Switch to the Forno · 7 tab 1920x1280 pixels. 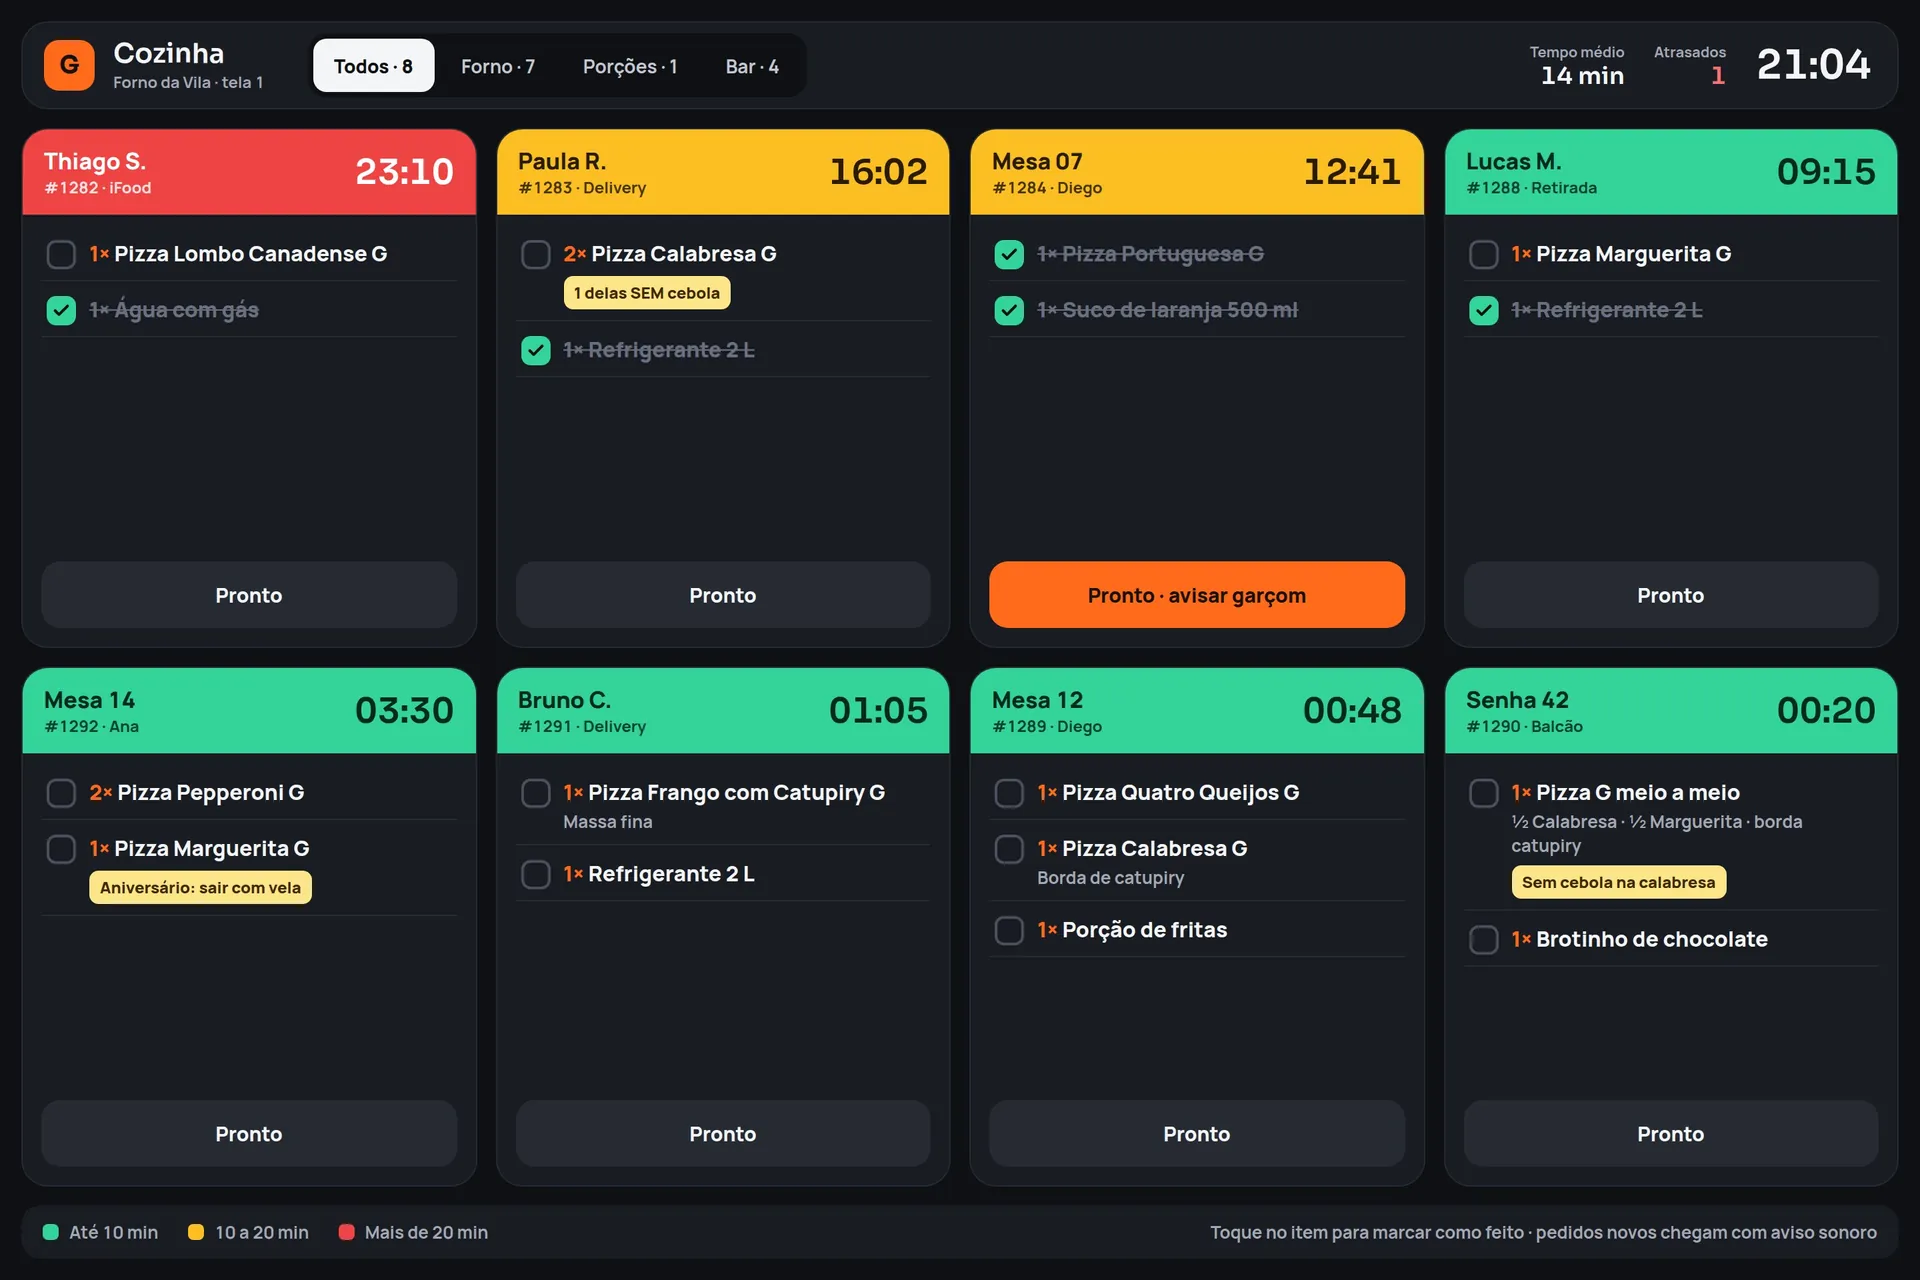pyautogui.click(x=498, y=66)
